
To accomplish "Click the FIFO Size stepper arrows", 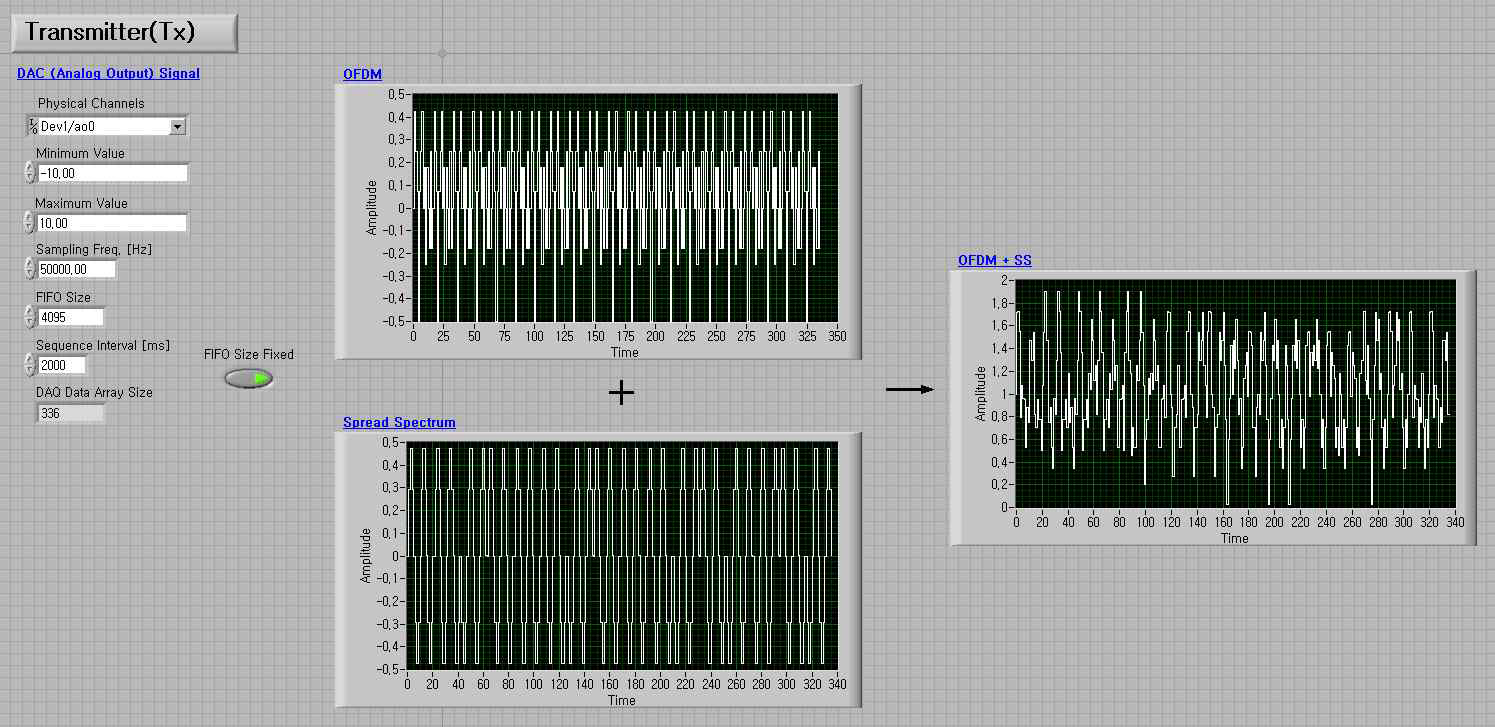I will (x=30, y=317).
